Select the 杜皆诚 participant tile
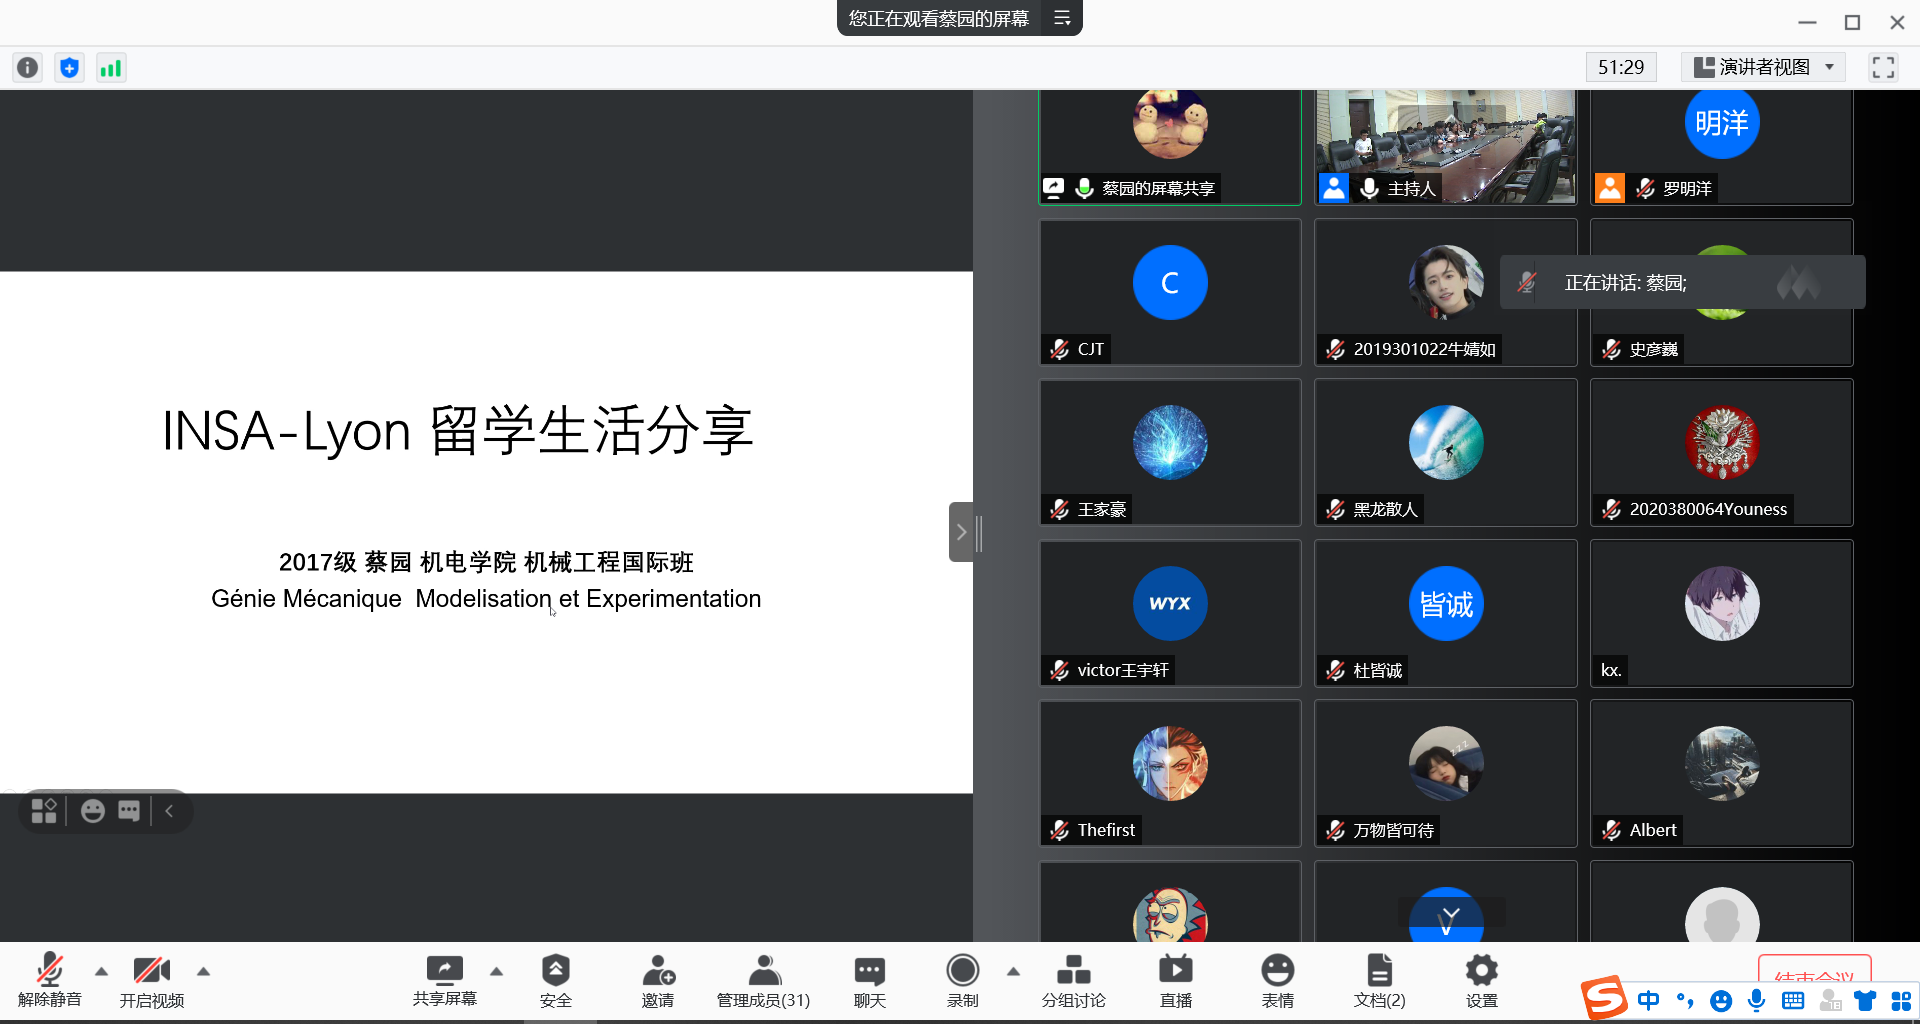 click(1445, 613)
